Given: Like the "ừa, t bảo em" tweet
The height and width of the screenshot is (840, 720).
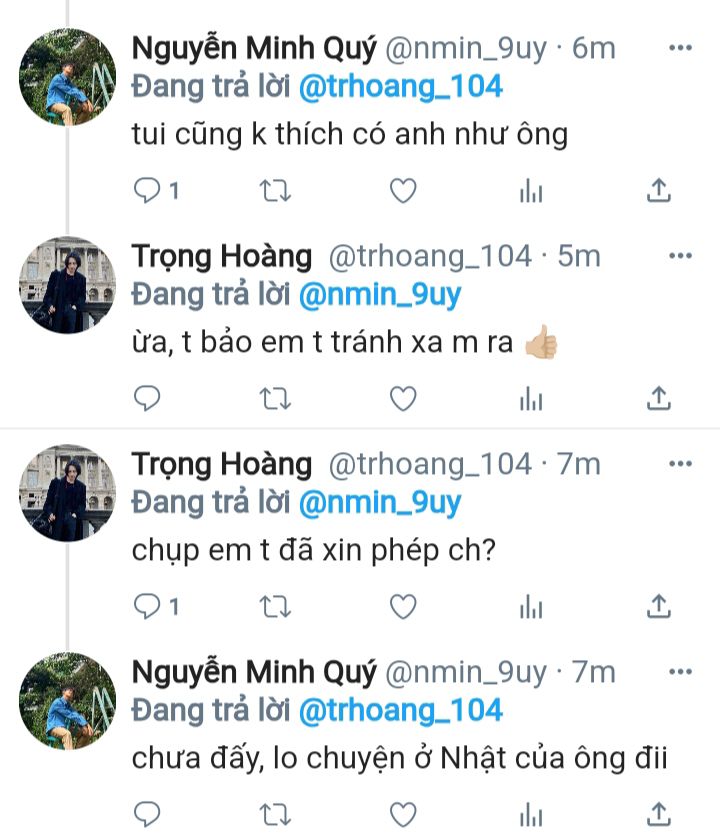Looking at the screenshot, I should (402, 399).
